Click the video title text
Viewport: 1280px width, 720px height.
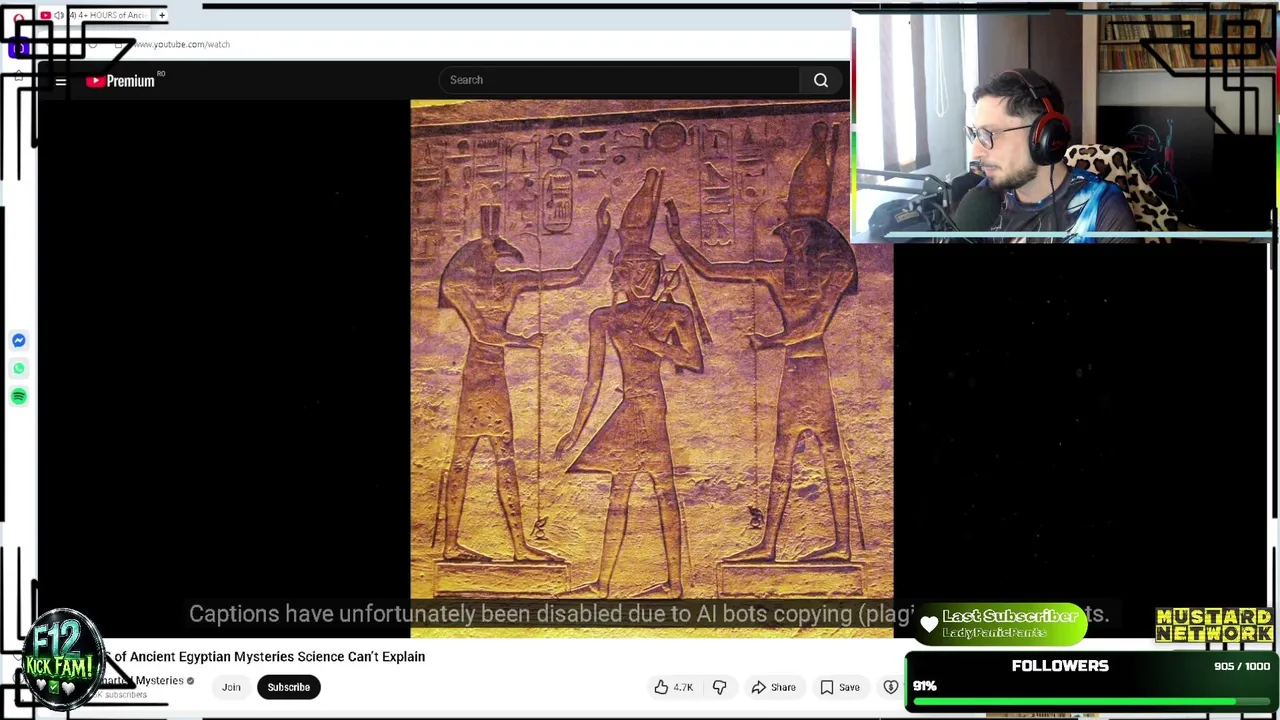268,657
